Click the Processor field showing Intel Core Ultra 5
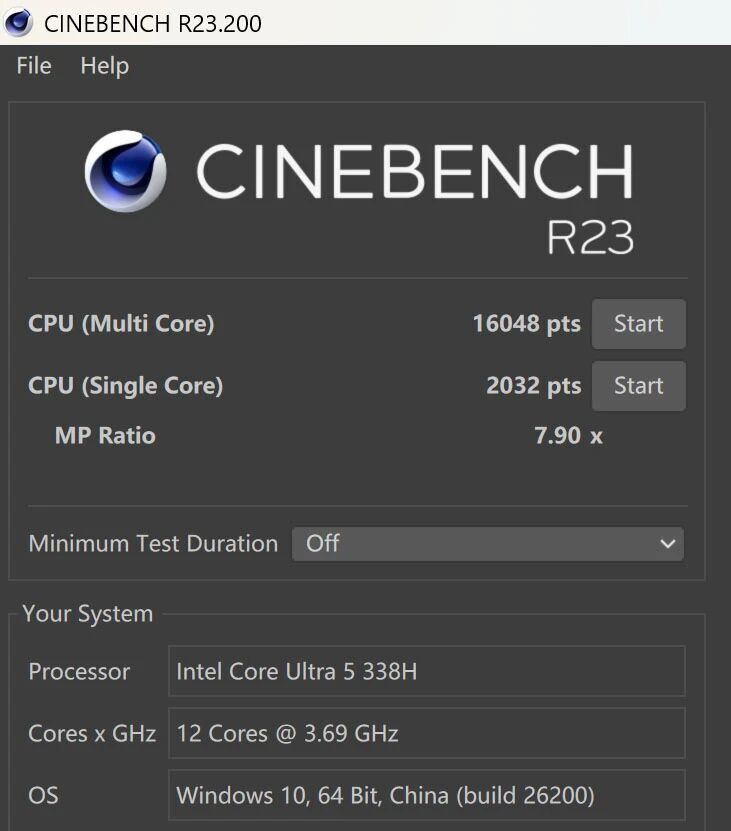This screenshot has height=831, width=731. (426, 671)
